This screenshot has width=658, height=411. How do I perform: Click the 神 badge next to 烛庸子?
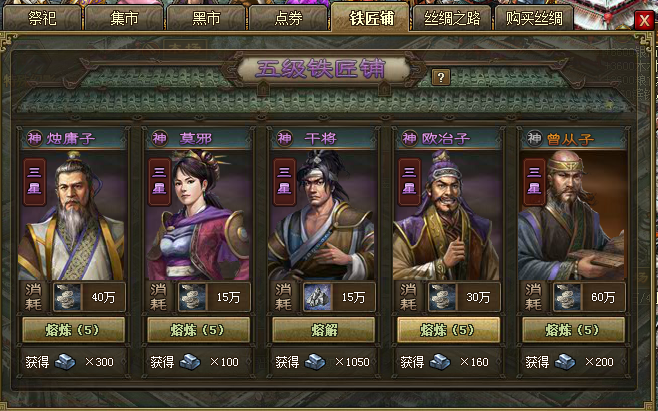34,138
